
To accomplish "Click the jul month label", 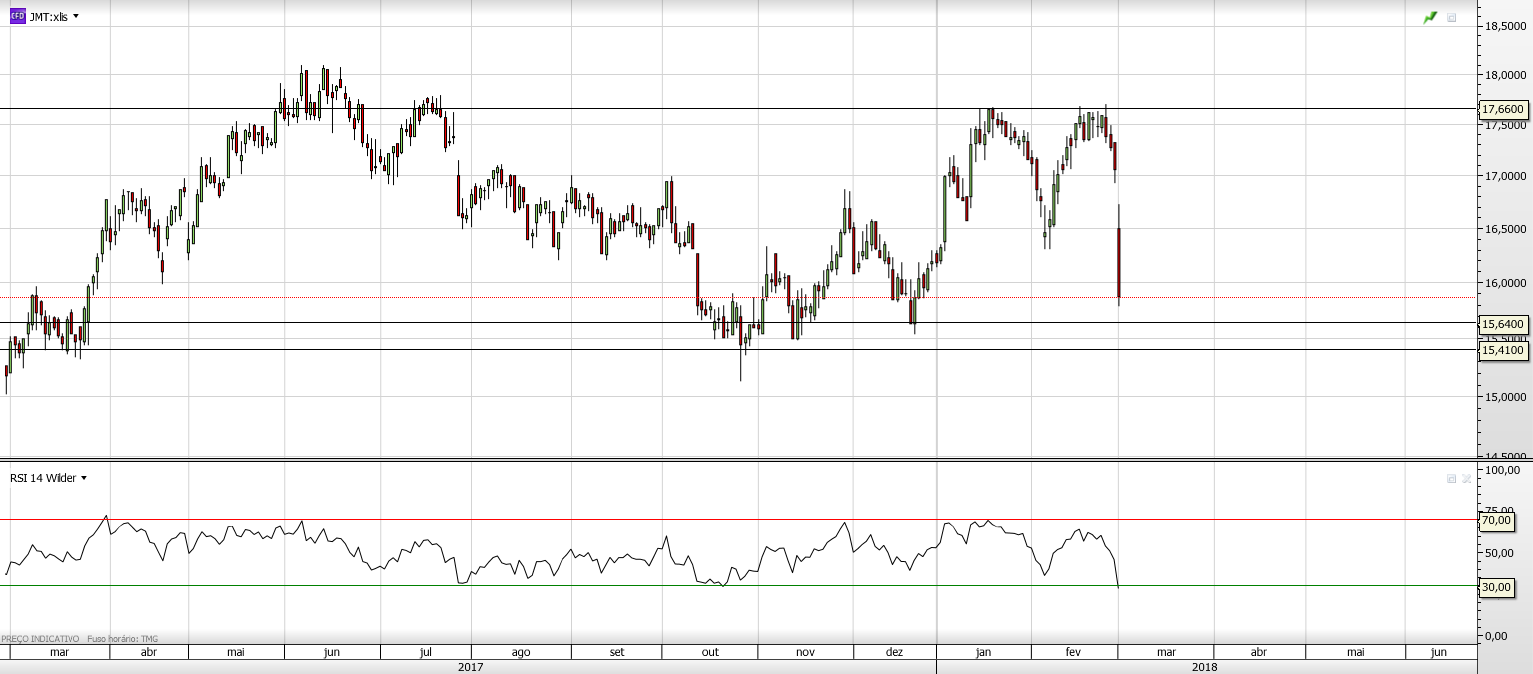I will [x=426, y=652].
